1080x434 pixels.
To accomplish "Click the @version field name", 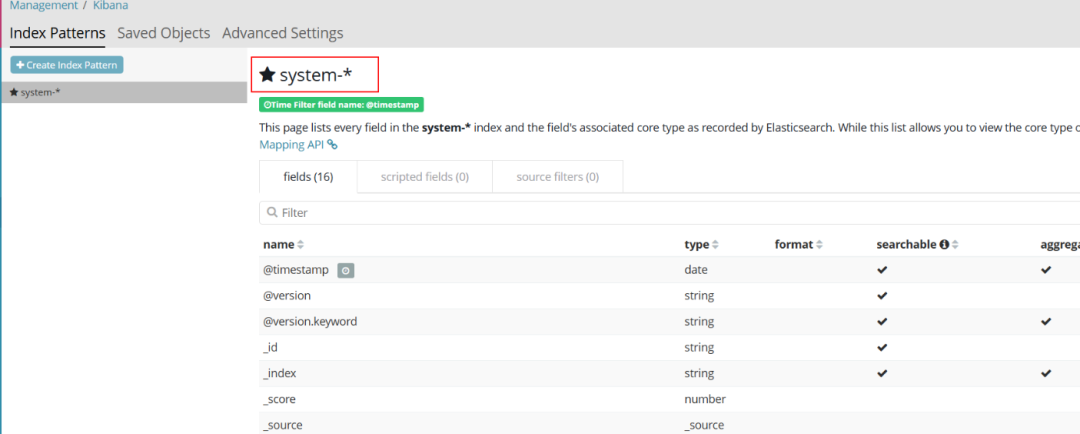I will point(287,296).
